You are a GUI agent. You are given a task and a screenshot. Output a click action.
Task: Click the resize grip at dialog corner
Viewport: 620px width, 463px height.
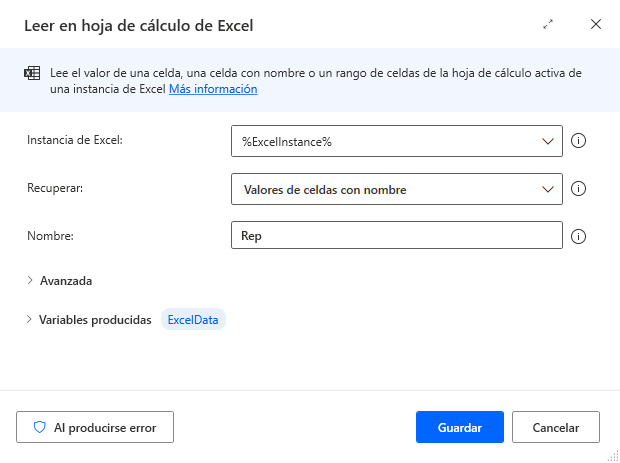(x=613, y=456)
